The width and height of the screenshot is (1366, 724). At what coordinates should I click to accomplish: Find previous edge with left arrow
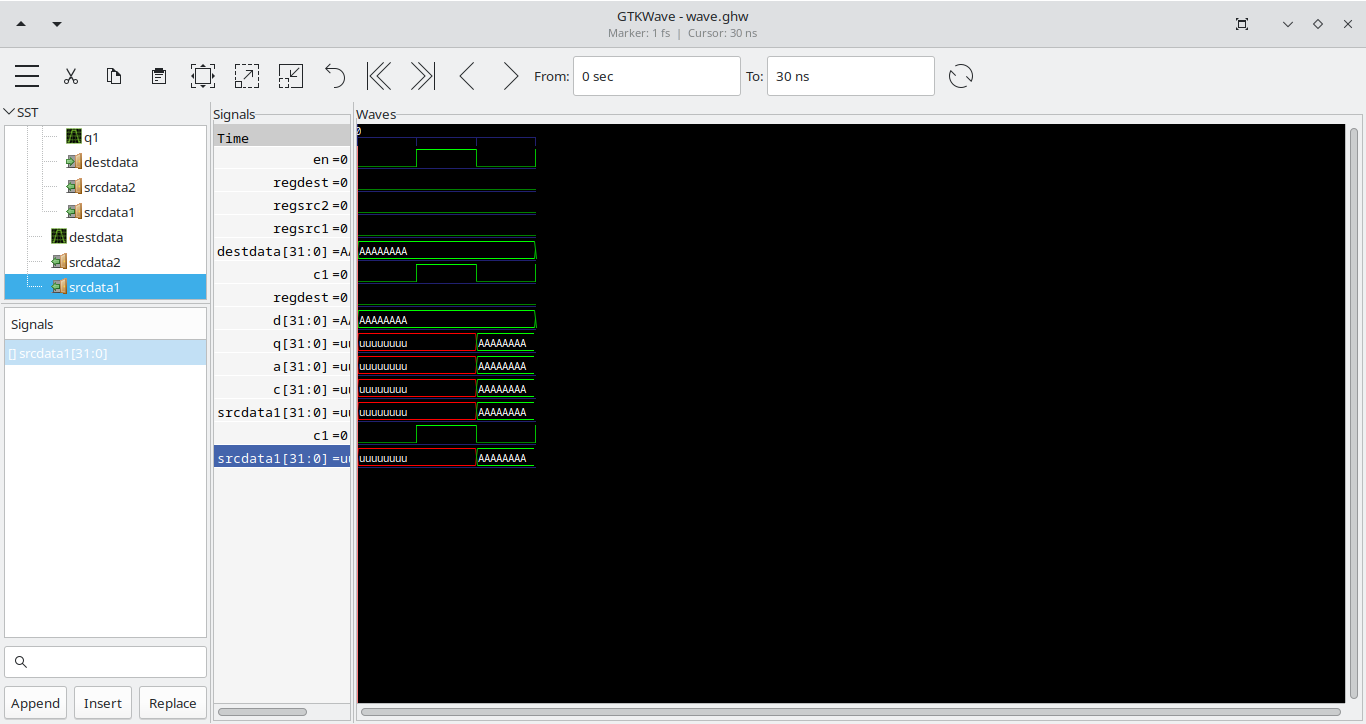467,76
